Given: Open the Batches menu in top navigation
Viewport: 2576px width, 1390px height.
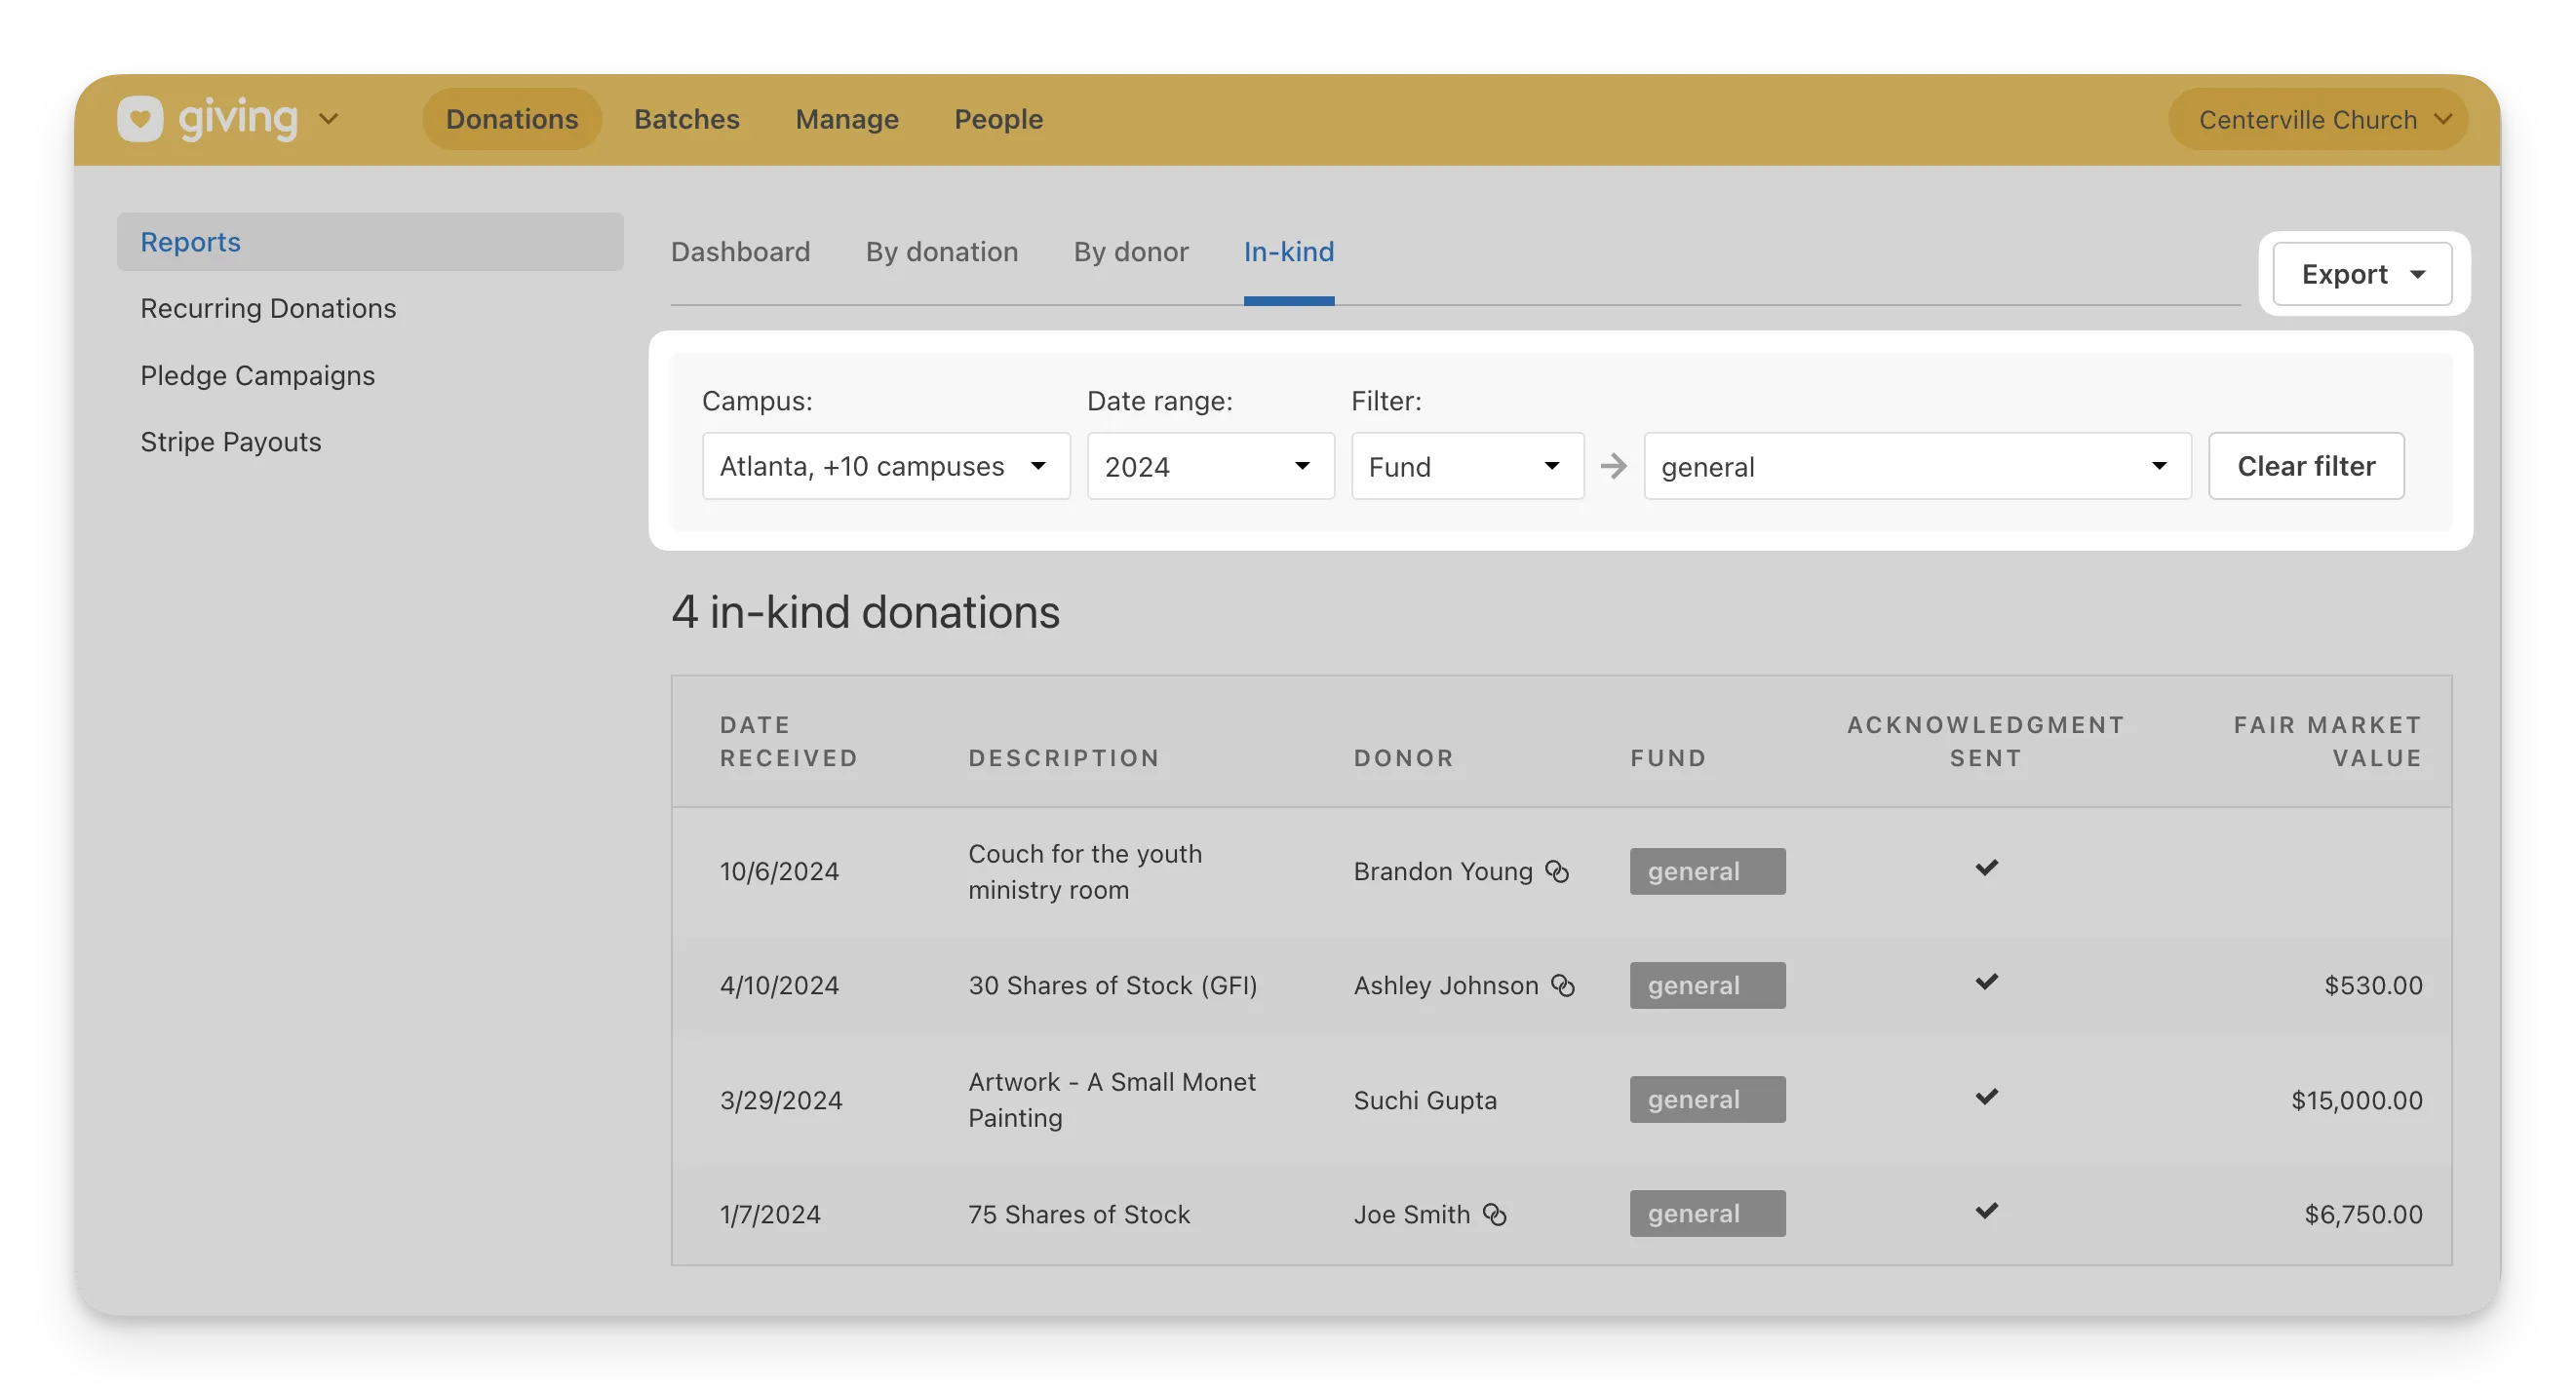Looking at the screenshot, I should click(x=686, y=119).
